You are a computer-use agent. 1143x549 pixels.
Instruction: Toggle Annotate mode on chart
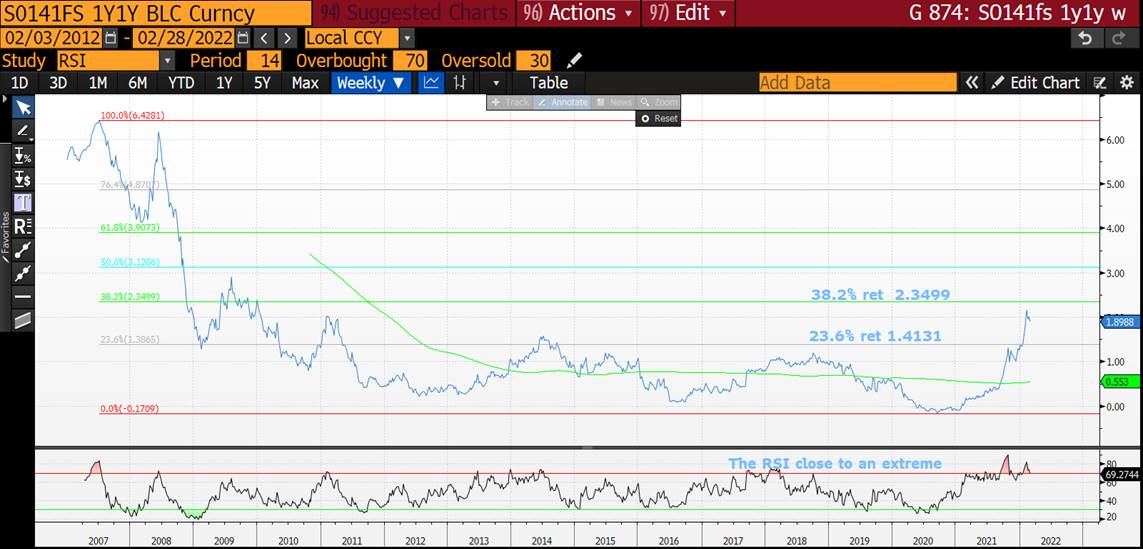click(x=562, y=102)
